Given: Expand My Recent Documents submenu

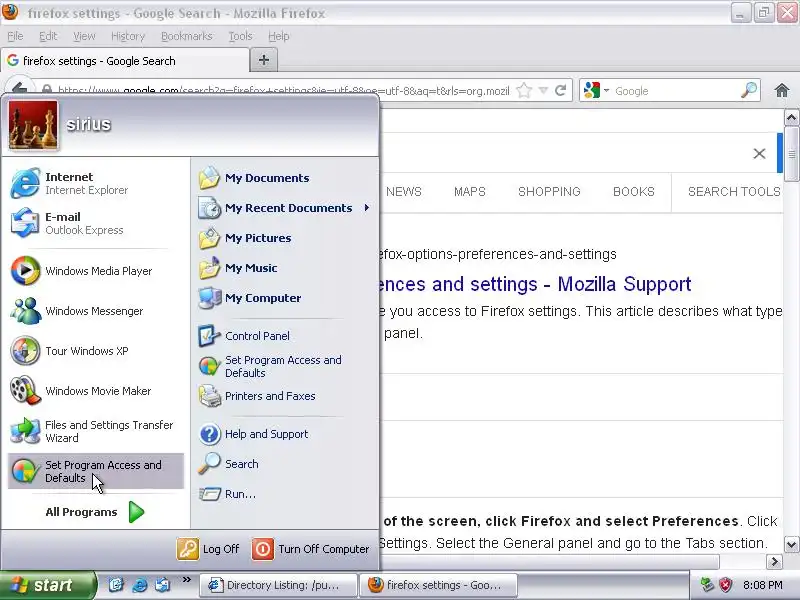Looking at the screenshot, I should tap(286, 208).
